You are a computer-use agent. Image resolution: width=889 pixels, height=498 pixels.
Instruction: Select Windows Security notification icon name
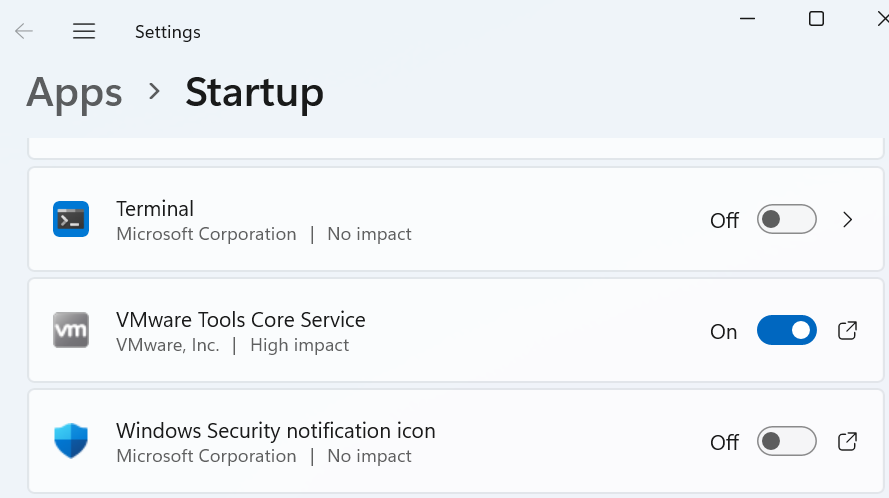(x=275, y=431)
